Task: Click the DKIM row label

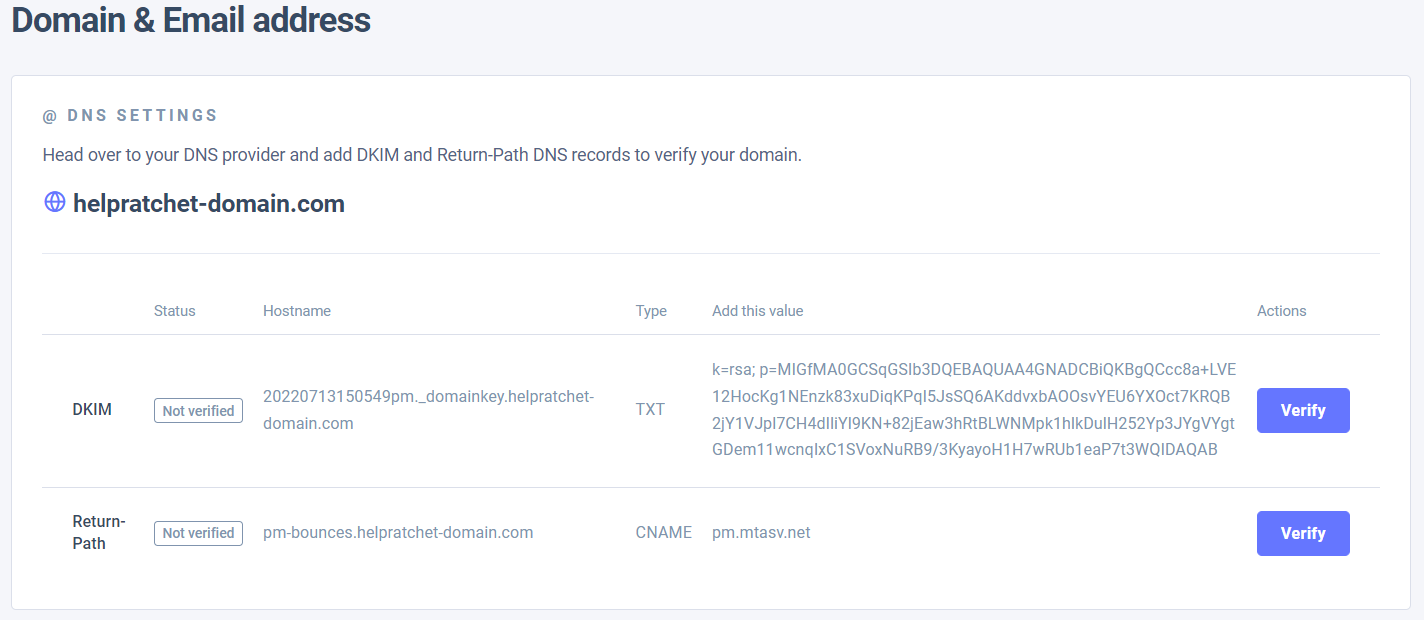Action: point(92,410)
